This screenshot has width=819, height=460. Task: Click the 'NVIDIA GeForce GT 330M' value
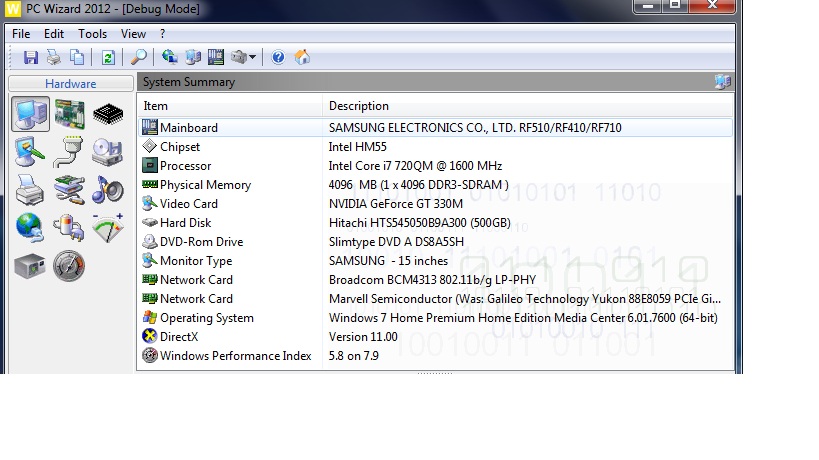[x=395, y=204]
